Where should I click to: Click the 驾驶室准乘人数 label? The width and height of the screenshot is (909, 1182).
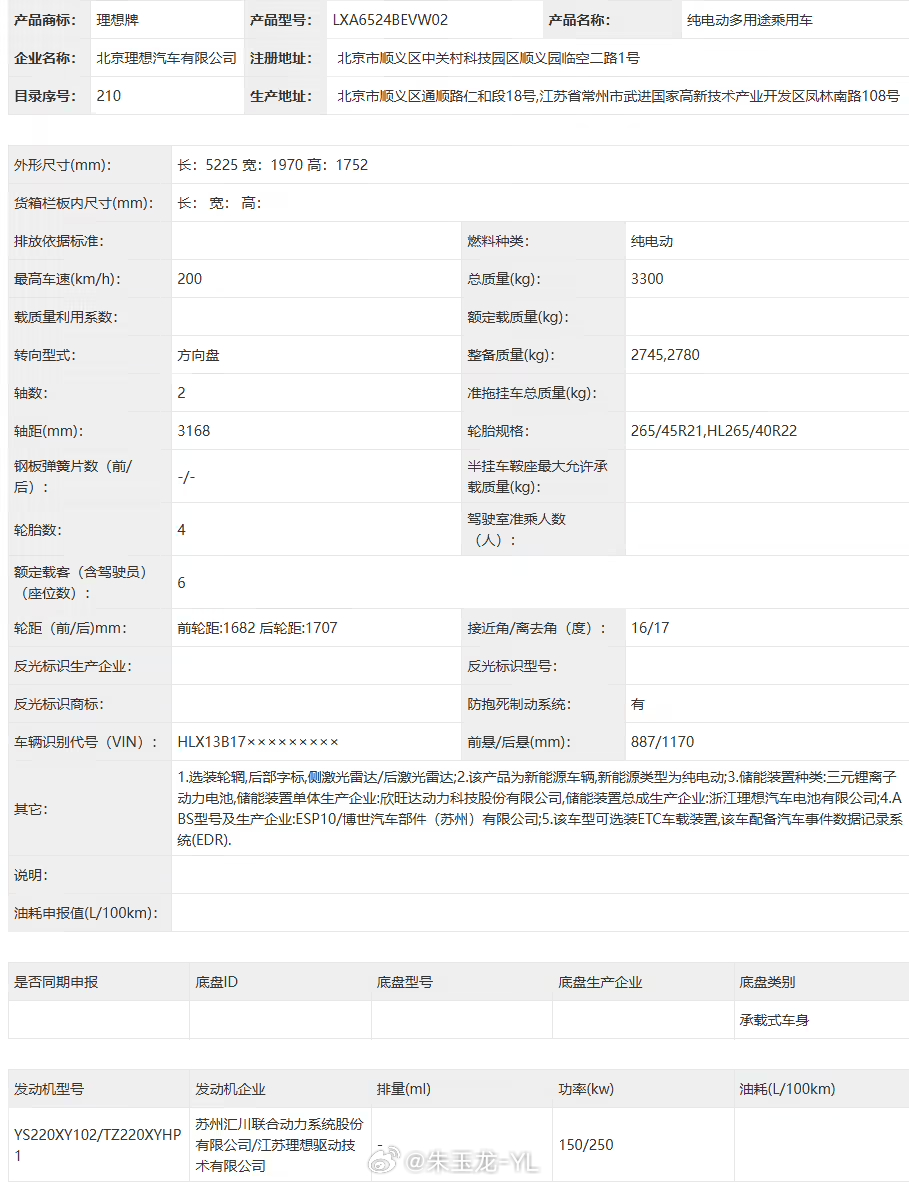click(516, 529)
